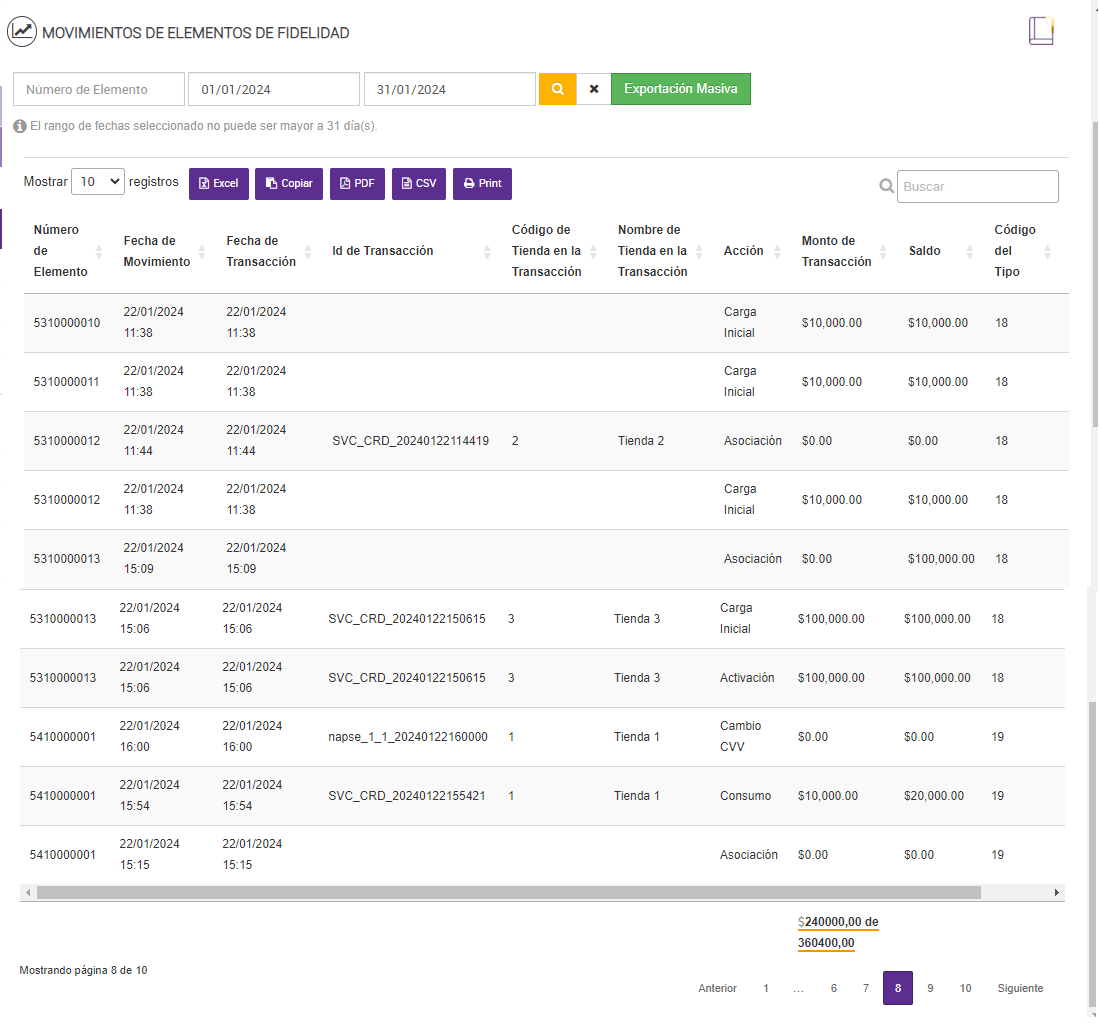Sort by Fecha de Movimiento column
Screen dimensions: 1099x1030
pyautogui.click(x=163, y=251)
